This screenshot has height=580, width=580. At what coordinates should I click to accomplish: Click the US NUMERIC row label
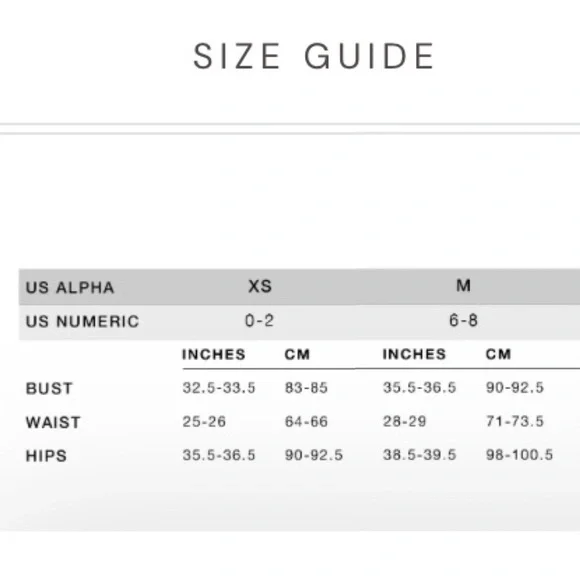[x=82, y=321]
